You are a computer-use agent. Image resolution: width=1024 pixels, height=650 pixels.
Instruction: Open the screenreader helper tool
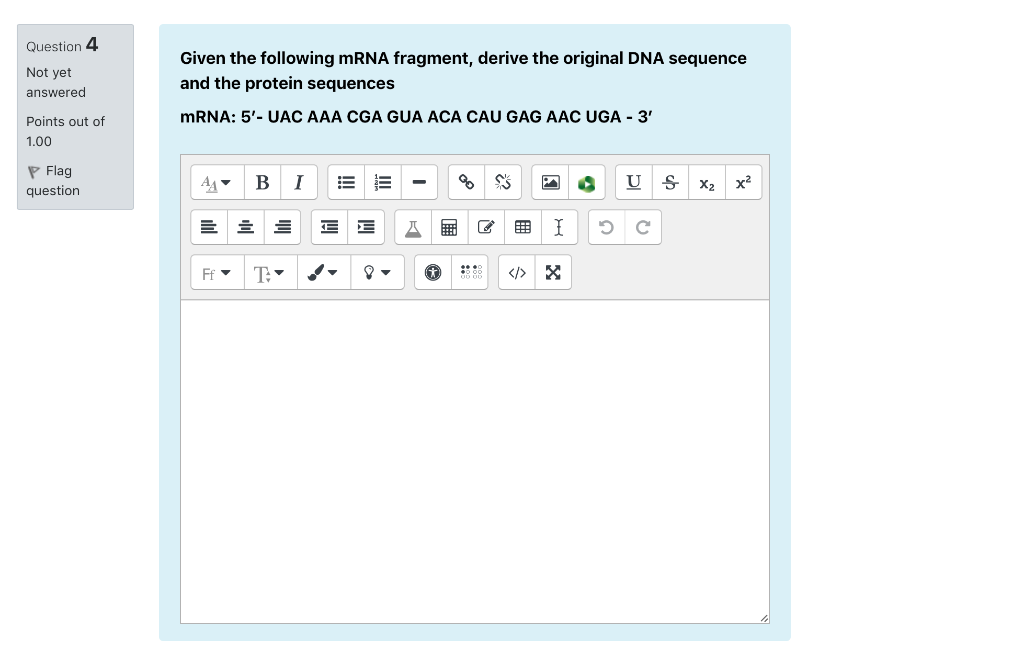(x=470, y=272)
